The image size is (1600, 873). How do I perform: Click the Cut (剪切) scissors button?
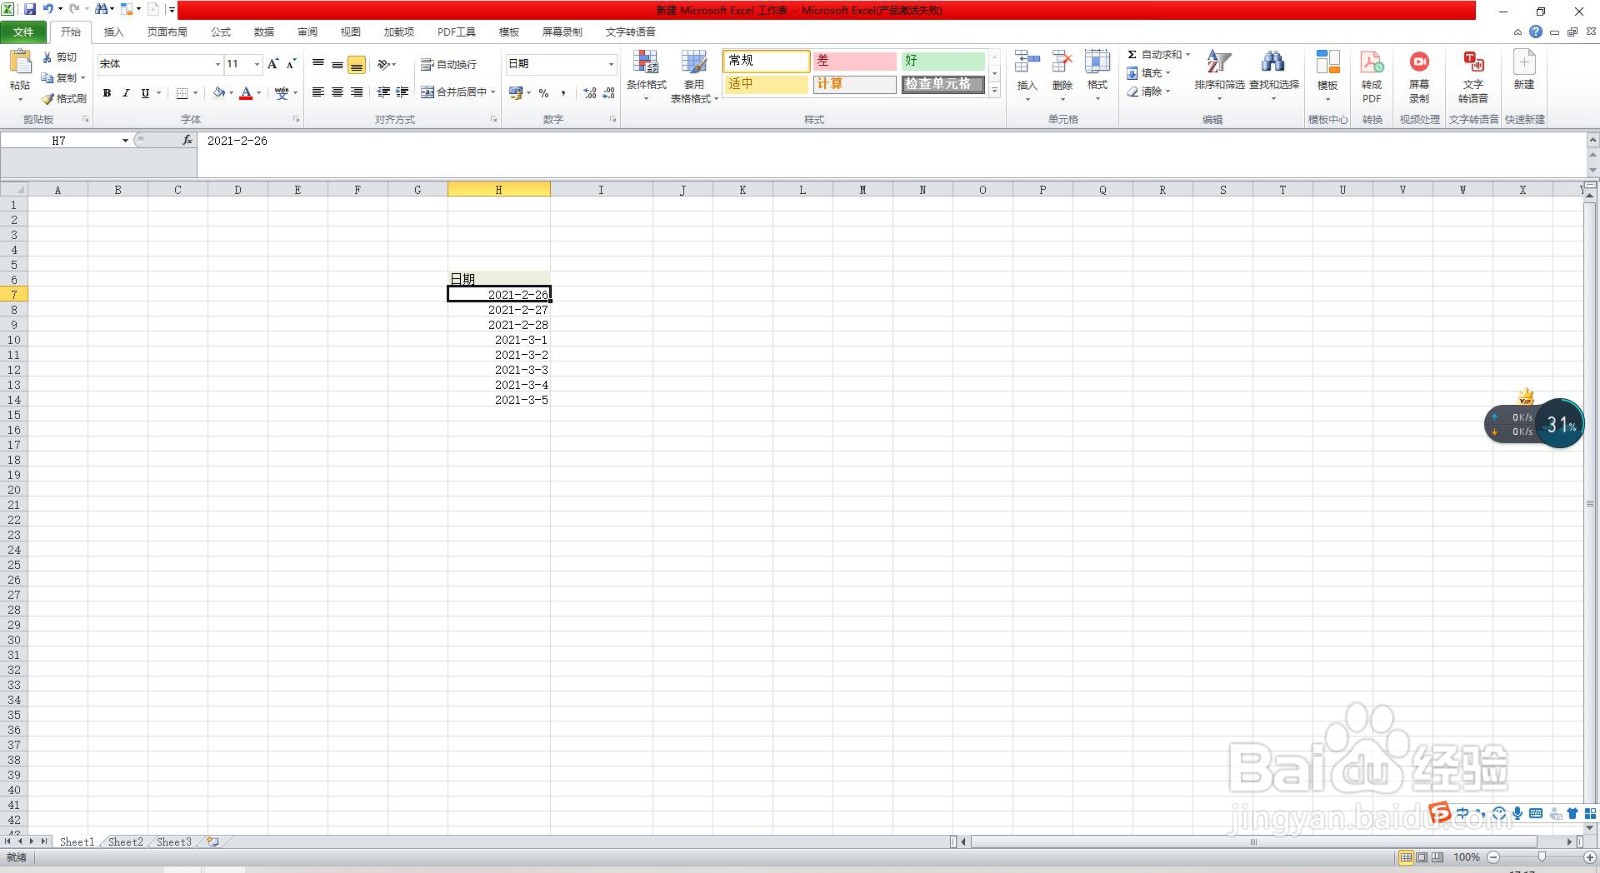[59, 58]
